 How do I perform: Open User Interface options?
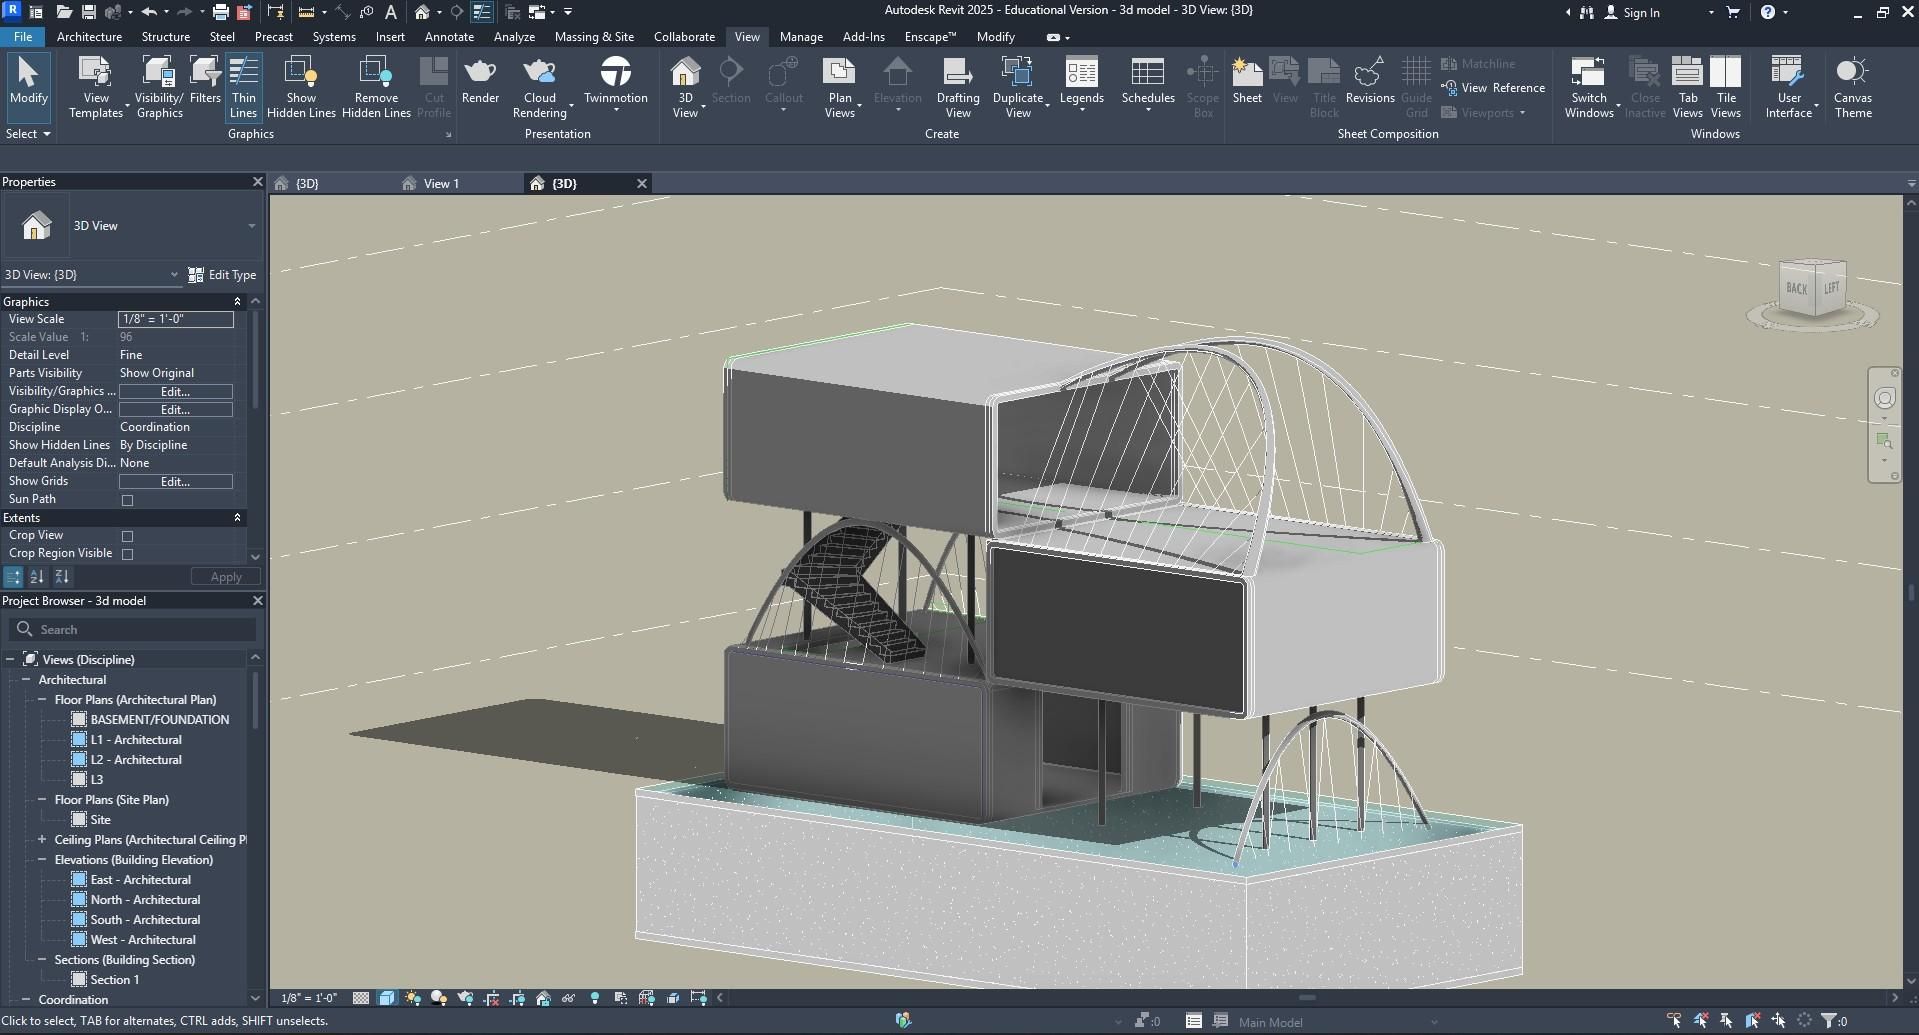(x=1788, y=87)
